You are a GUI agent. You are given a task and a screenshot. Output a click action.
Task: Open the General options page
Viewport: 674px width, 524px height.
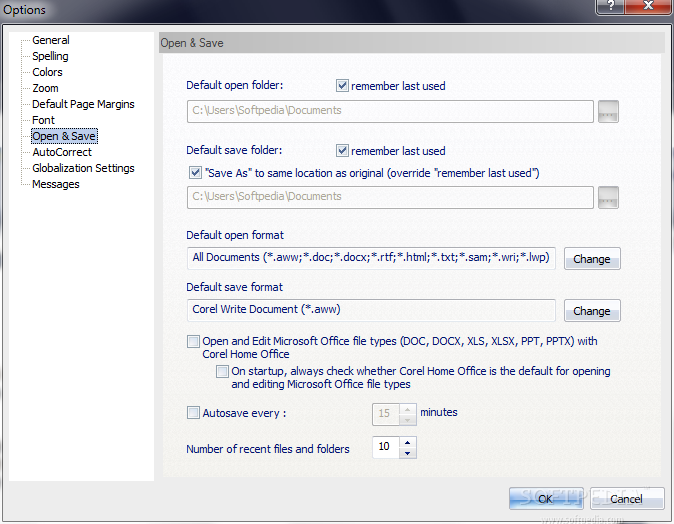pyautogui.click(x=51, y=40)
